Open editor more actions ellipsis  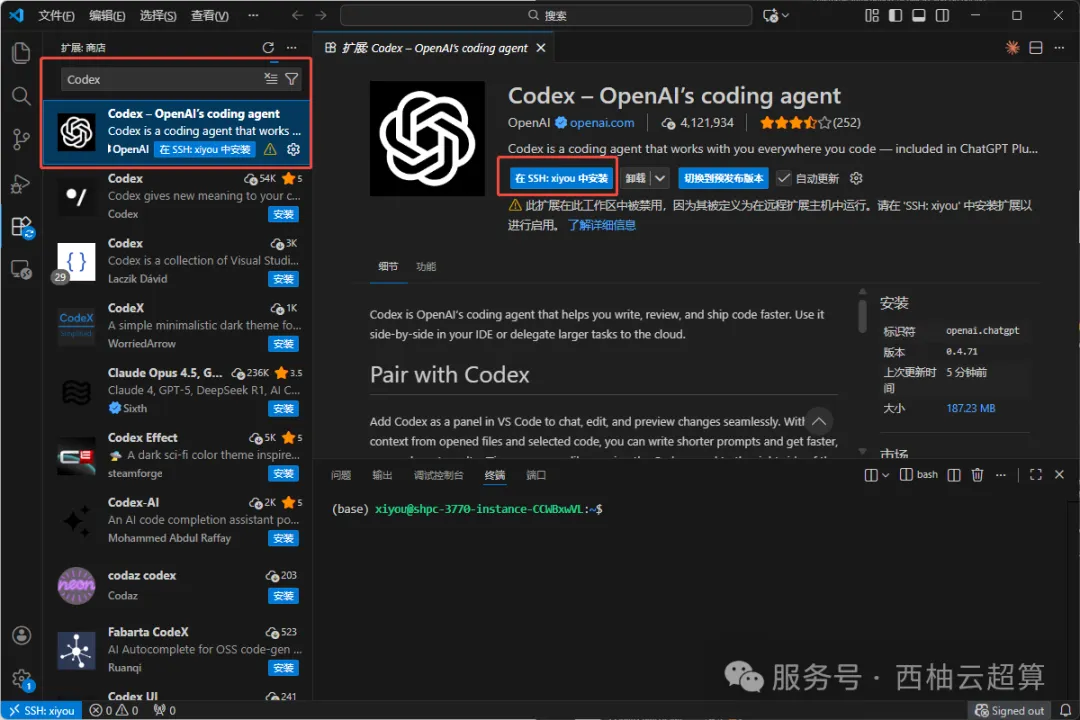tap(1059, 48)
